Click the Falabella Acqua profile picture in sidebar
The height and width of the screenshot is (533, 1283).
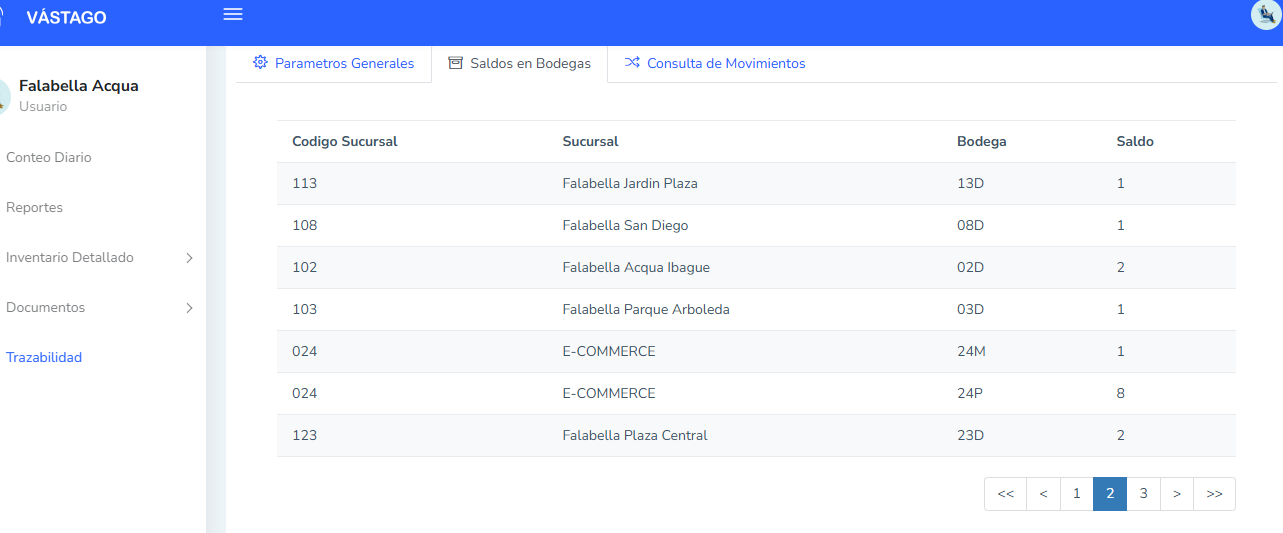tap(3, 96)
